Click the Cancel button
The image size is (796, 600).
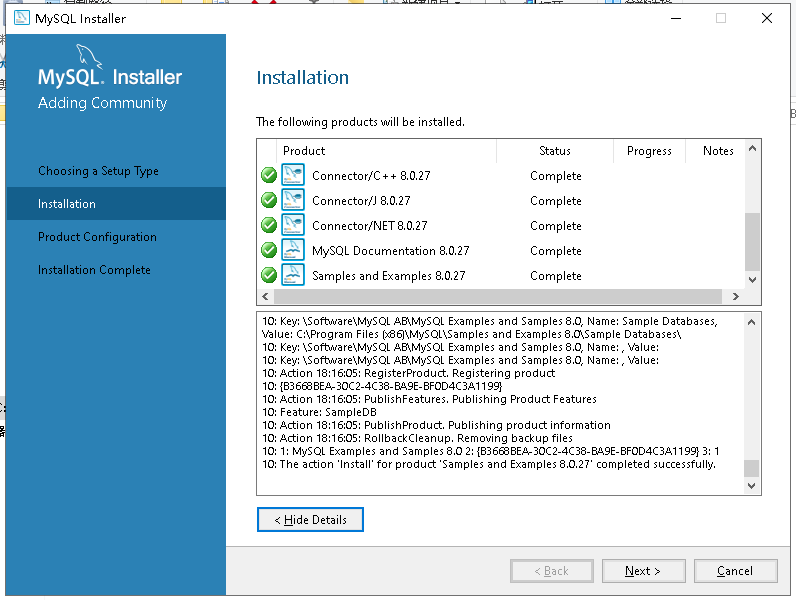point(735,571)
